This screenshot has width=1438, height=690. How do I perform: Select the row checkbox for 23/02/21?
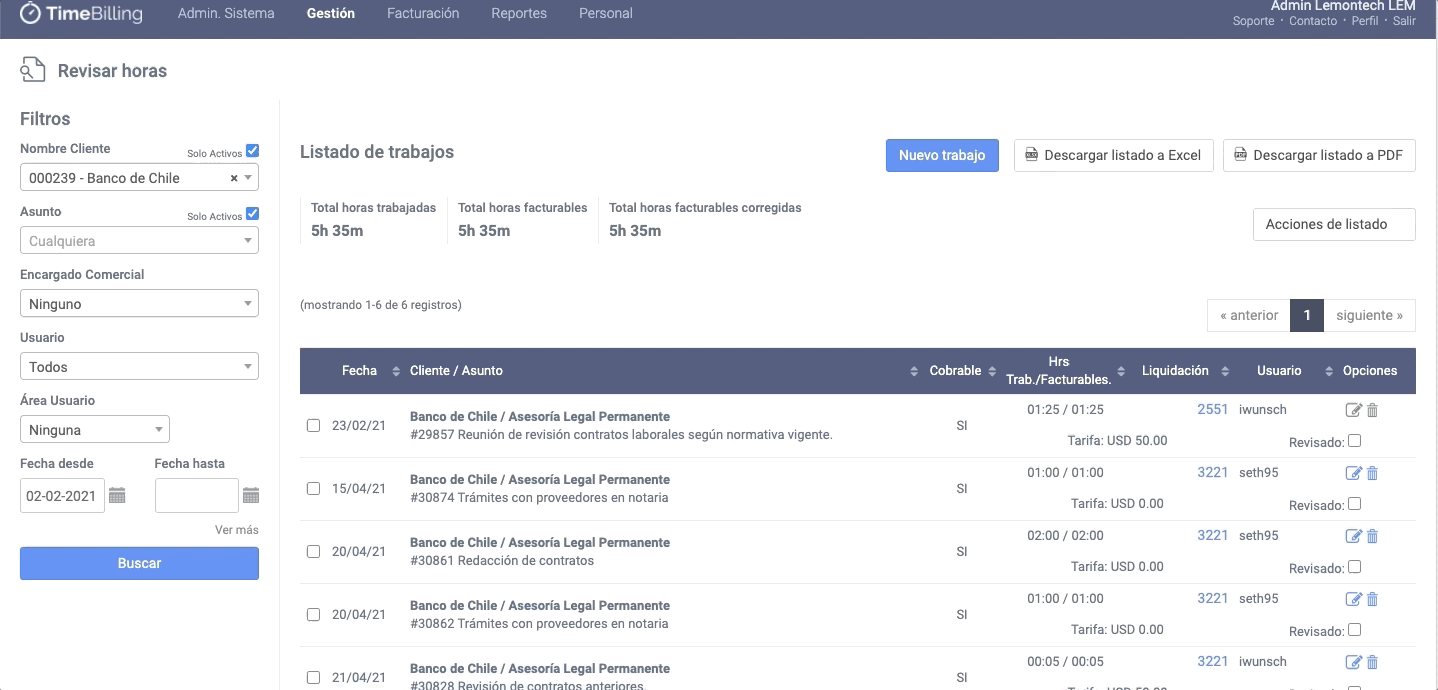pos(313,425)
